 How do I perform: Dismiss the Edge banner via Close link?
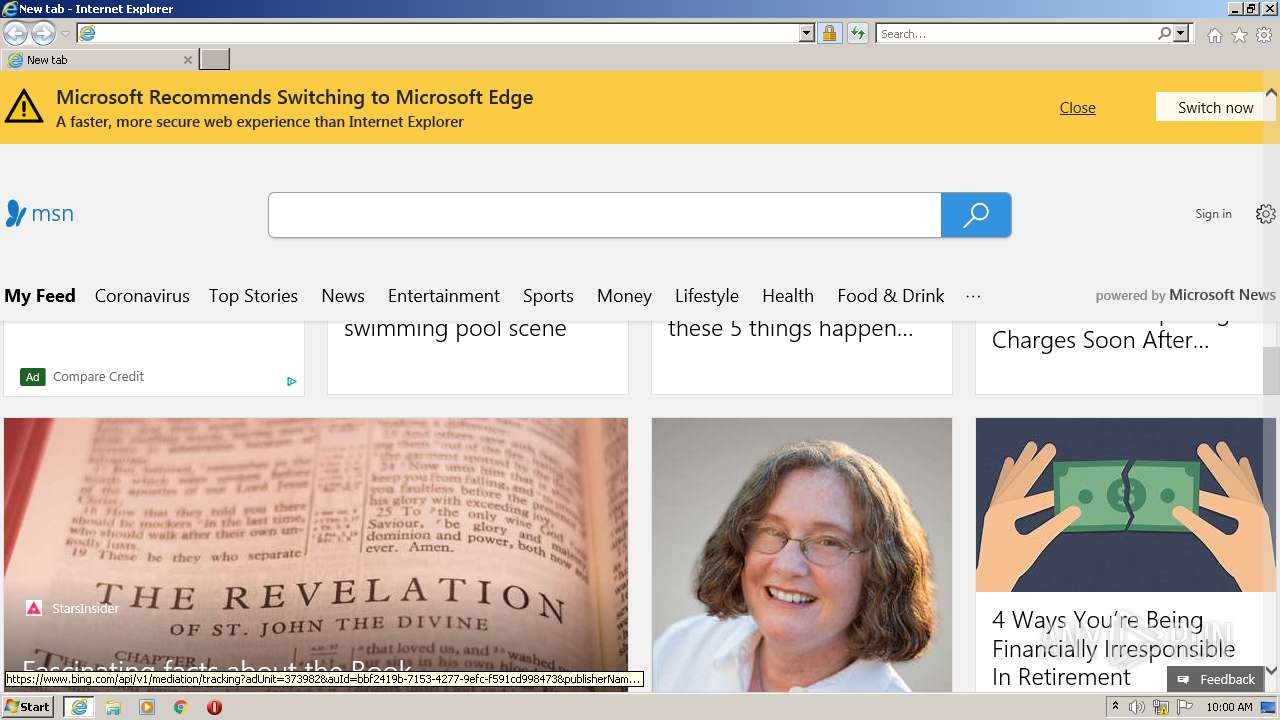point(1077,107)
